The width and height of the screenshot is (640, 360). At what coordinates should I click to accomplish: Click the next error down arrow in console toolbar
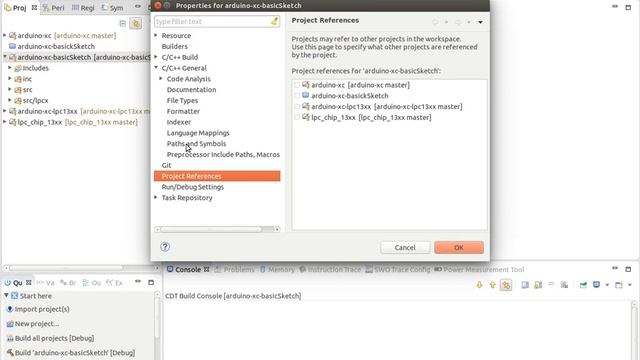479,284
